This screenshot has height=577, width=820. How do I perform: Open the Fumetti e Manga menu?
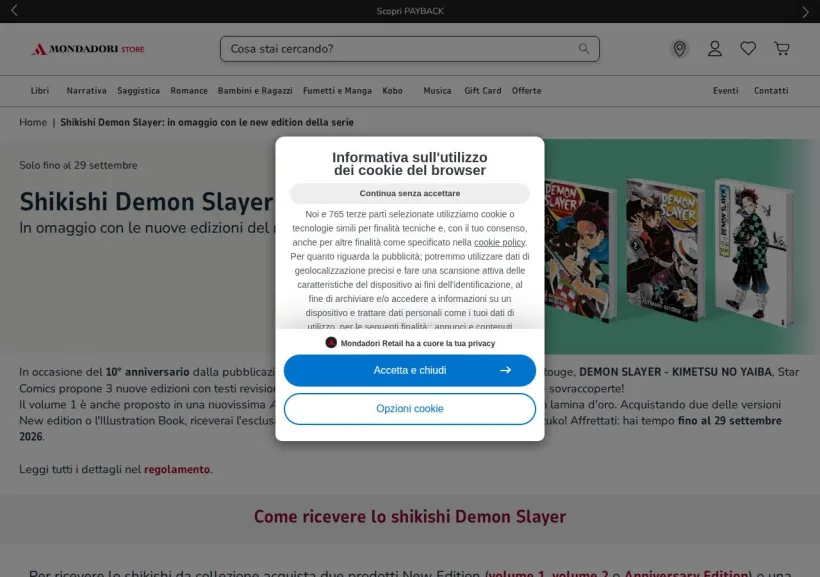point(337,90)
